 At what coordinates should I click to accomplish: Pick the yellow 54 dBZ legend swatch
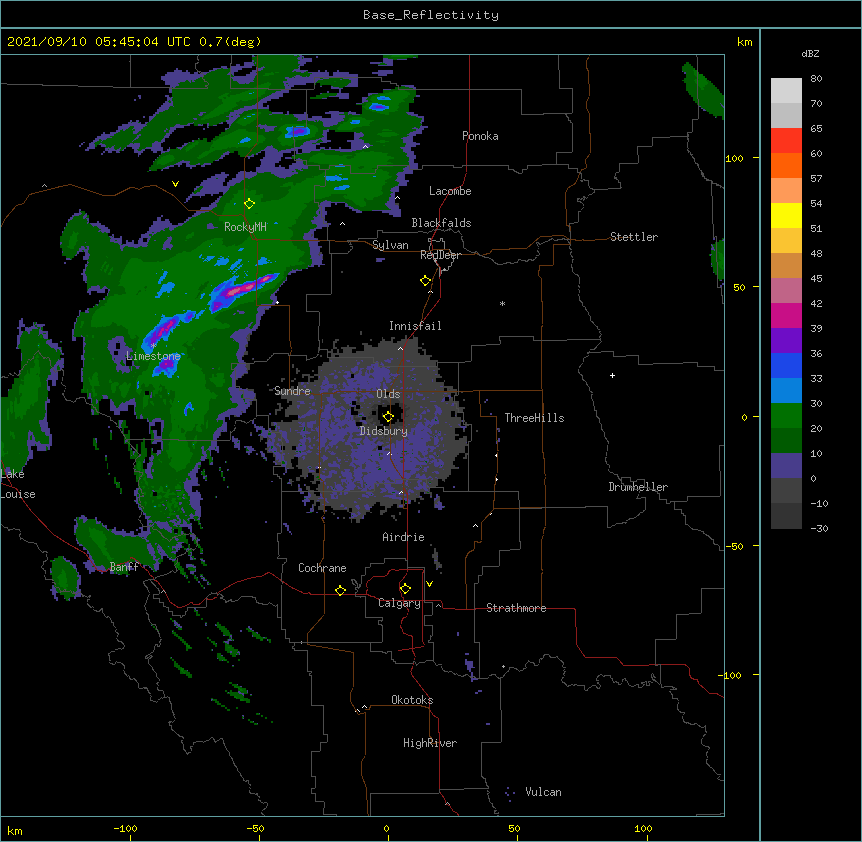[786, 215]
